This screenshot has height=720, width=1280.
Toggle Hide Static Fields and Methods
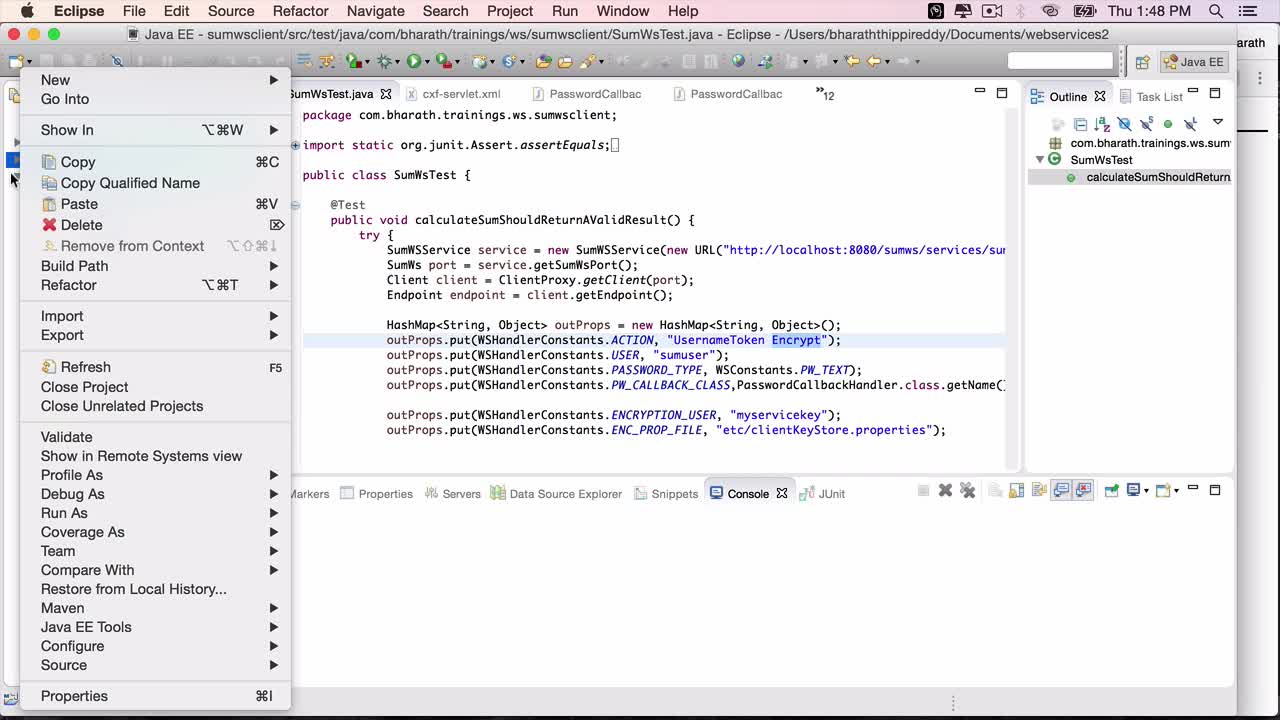1146,124
